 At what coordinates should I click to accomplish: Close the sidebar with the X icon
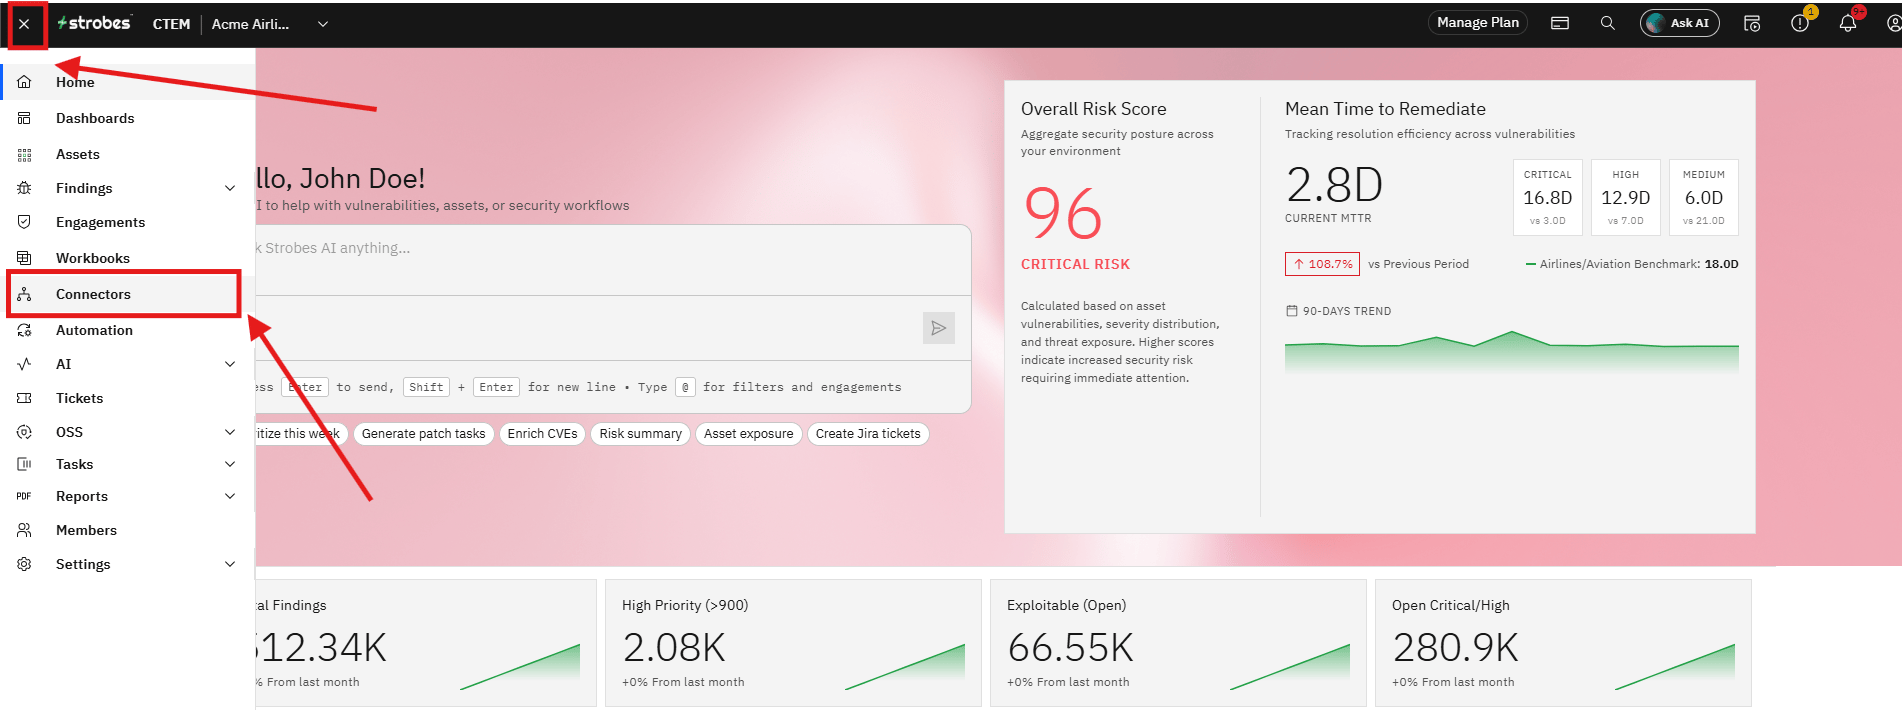coord(25,24)
